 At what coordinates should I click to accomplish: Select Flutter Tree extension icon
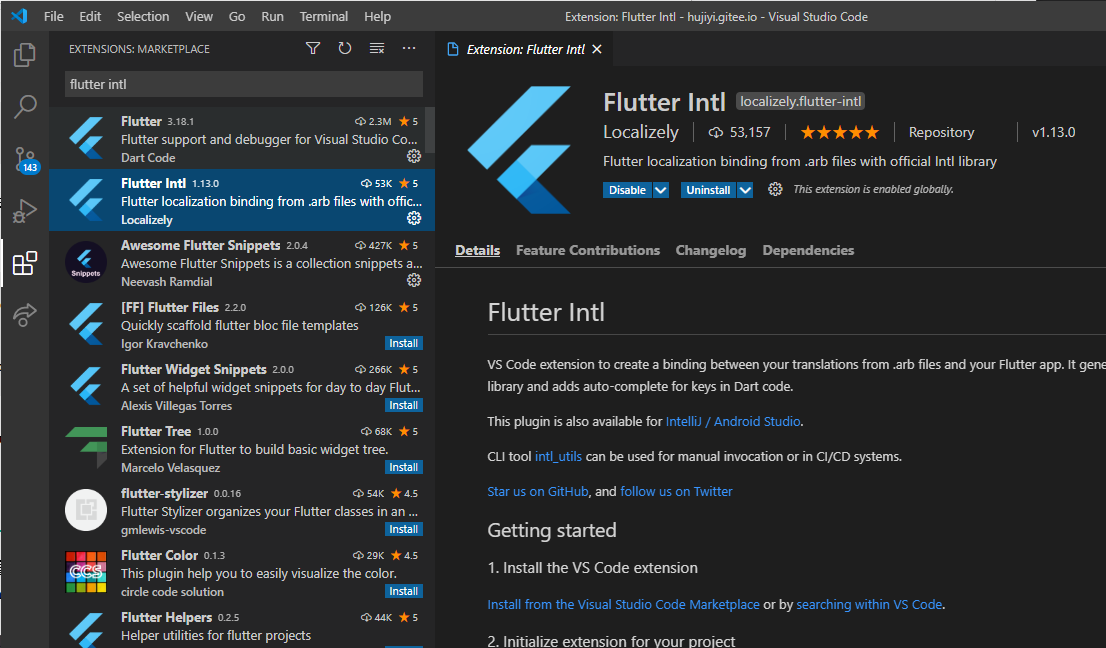point(86,448)
